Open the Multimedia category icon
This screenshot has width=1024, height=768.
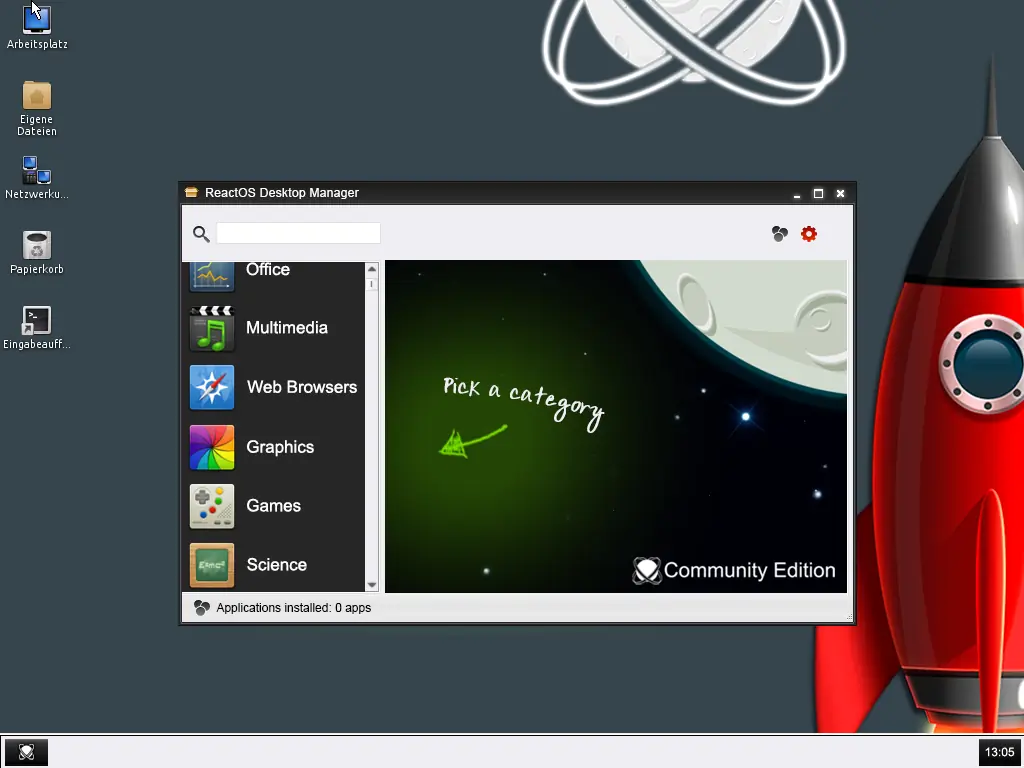coord(212,328)
